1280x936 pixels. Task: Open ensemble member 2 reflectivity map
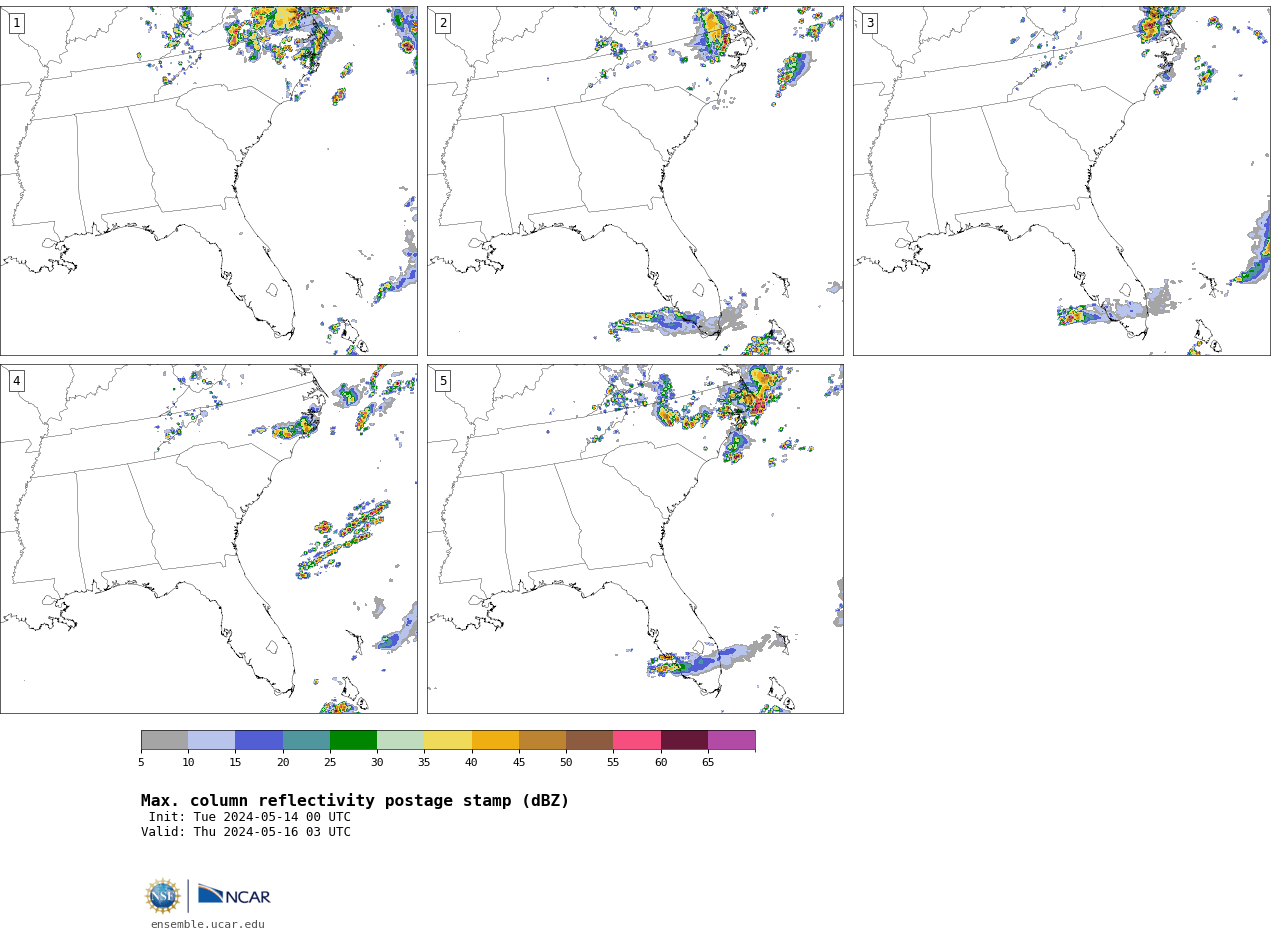(x=635, y=181)
